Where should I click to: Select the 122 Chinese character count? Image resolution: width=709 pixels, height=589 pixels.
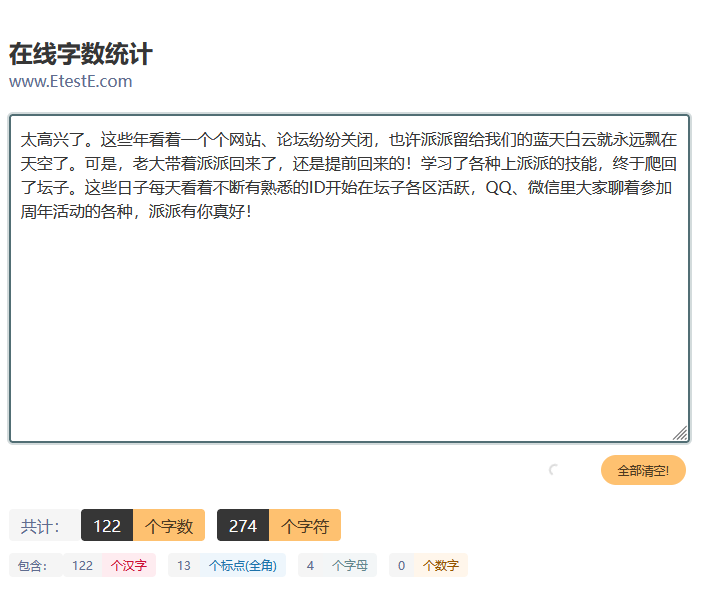coord(82,565)
